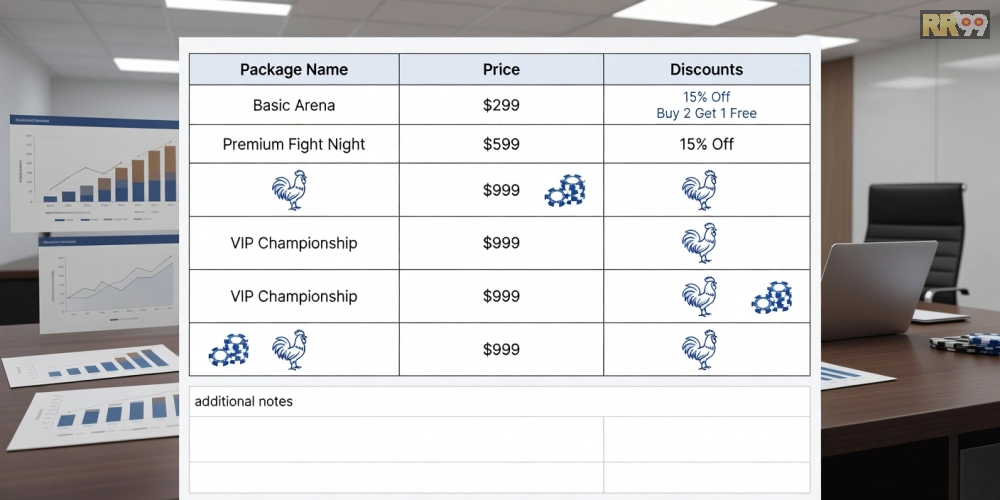Click the rooster icon below Premium Fight Night
Viewport: 1000px width, 500px height.
[x=290, y=190]
